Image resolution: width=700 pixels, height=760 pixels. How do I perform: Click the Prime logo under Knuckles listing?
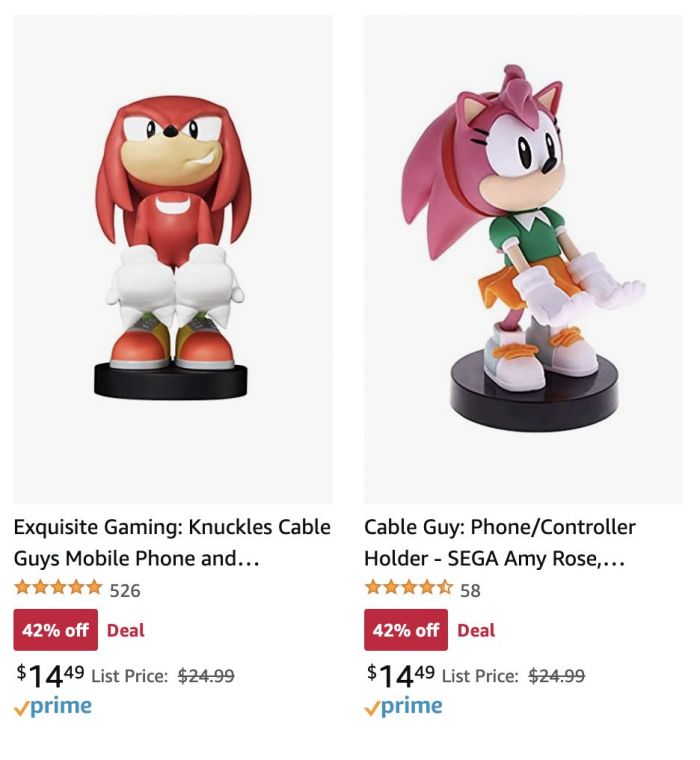[x=53, y=708]
